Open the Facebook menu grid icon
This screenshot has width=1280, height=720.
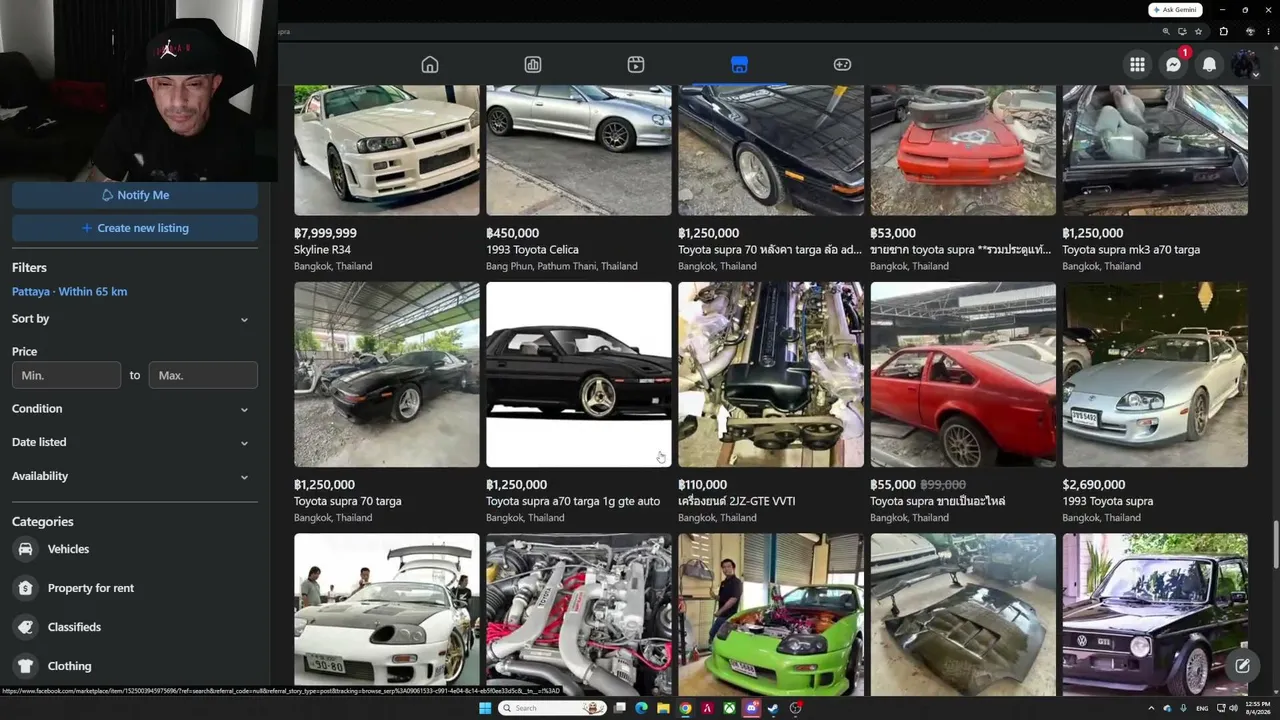click(1137, 65)
